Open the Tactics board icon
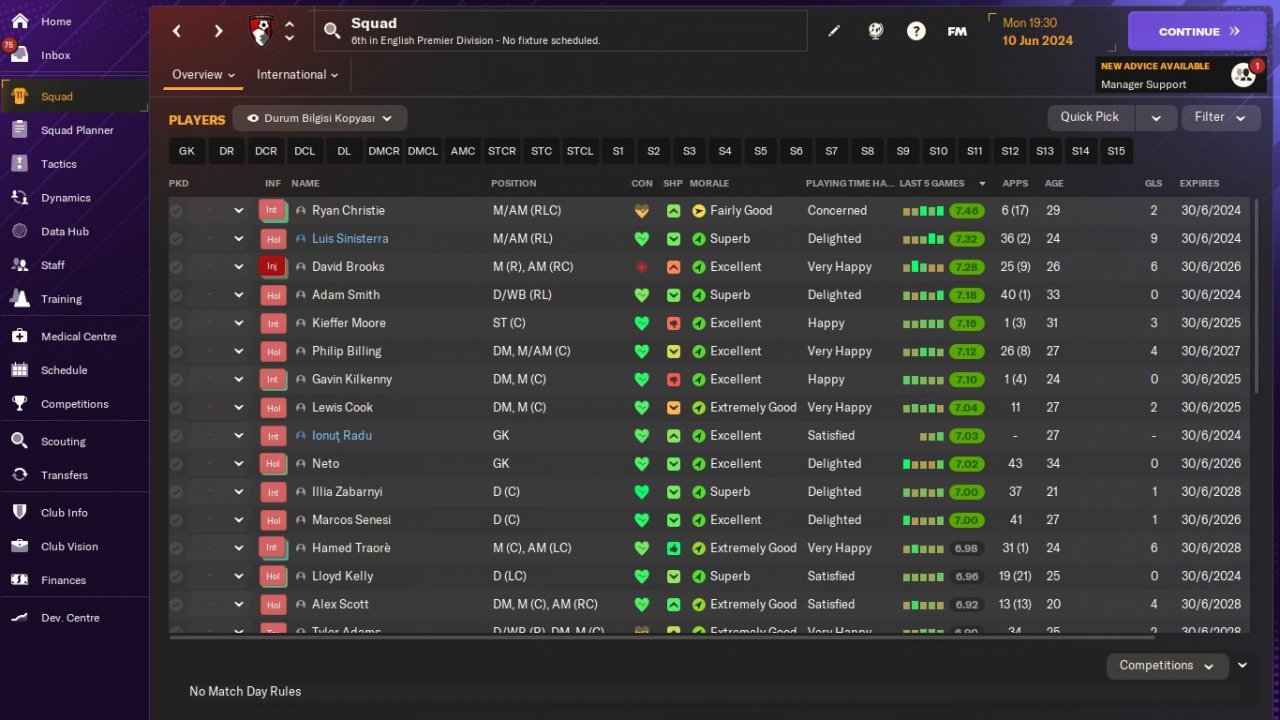This screenshot has height=720, width=1280. click(19, 164)
